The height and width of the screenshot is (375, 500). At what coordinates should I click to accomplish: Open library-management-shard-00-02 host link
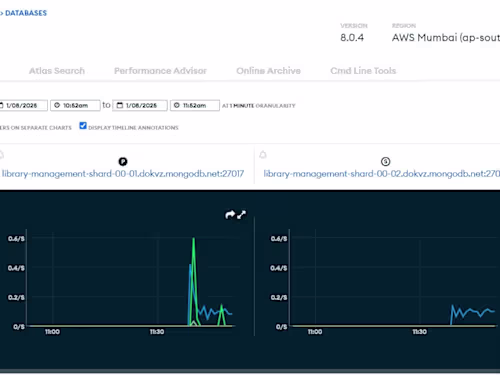coord(382,174)
